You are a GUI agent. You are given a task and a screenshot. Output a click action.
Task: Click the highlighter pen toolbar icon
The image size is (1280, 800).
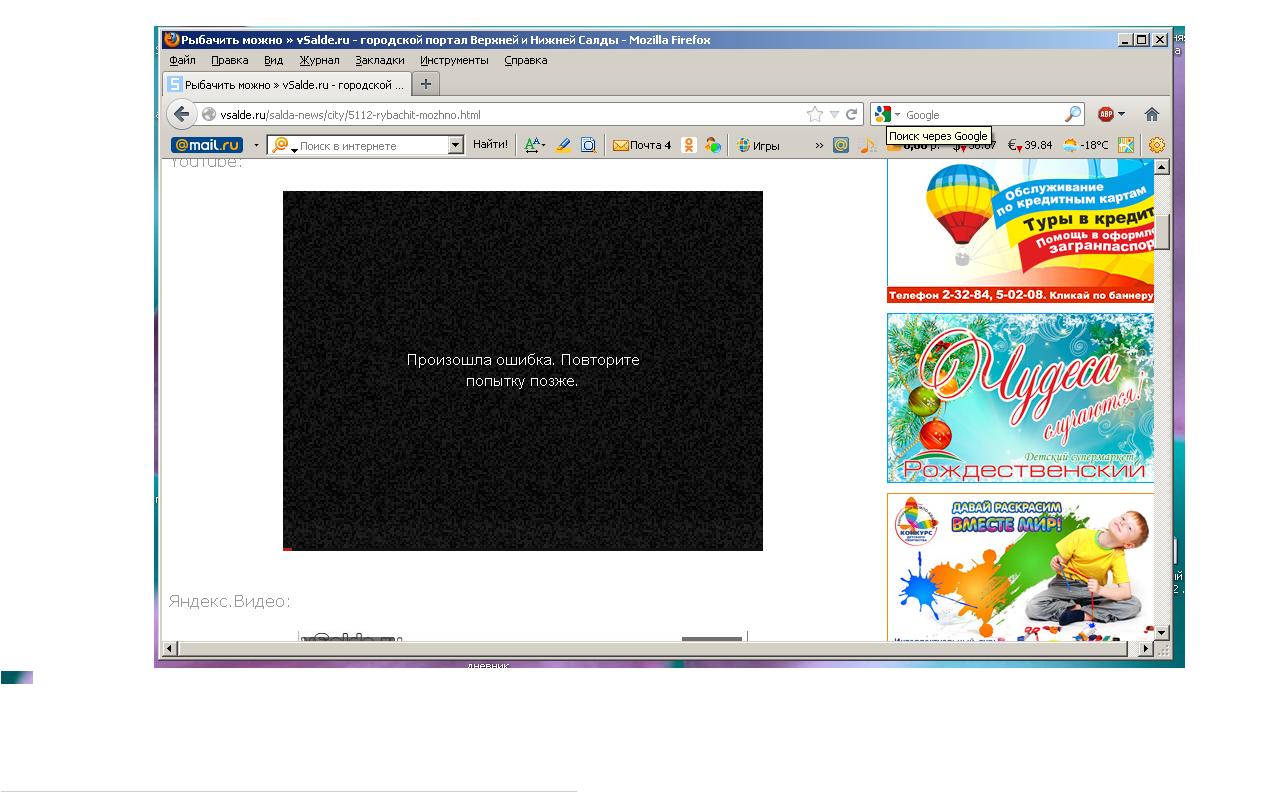563,145
